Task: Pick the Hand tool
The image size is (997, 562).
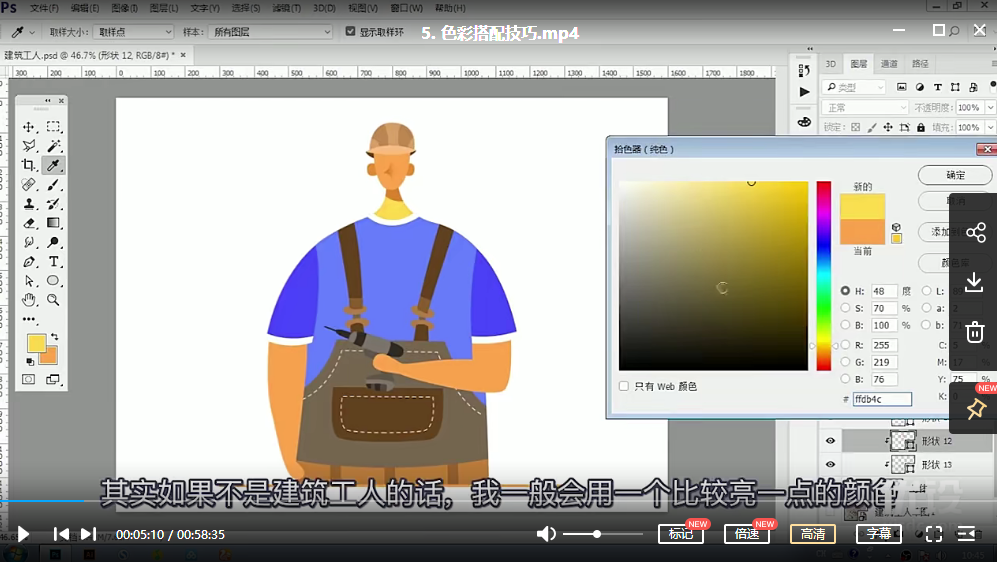Action: 29,299
